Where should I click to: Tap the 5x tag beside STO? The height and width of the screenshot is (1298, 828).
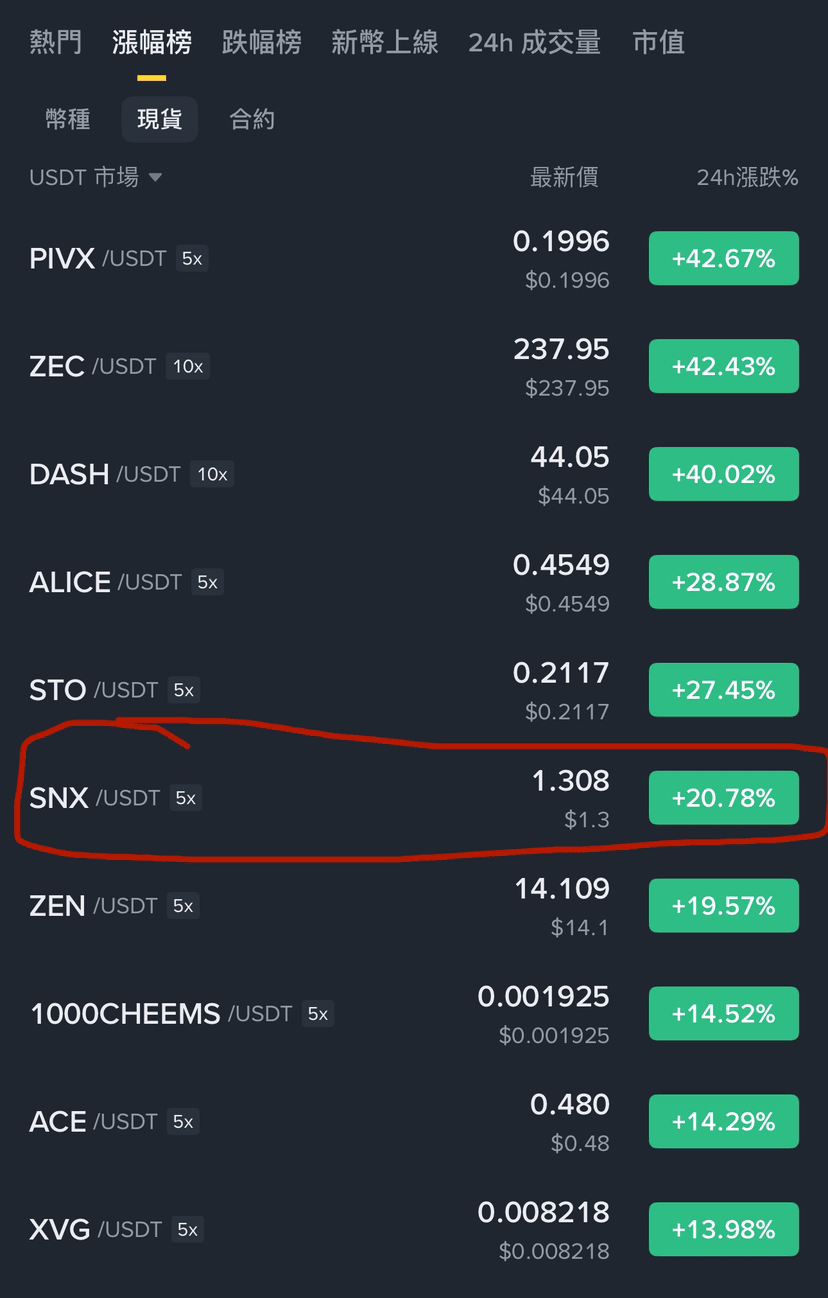coord(183,690)
